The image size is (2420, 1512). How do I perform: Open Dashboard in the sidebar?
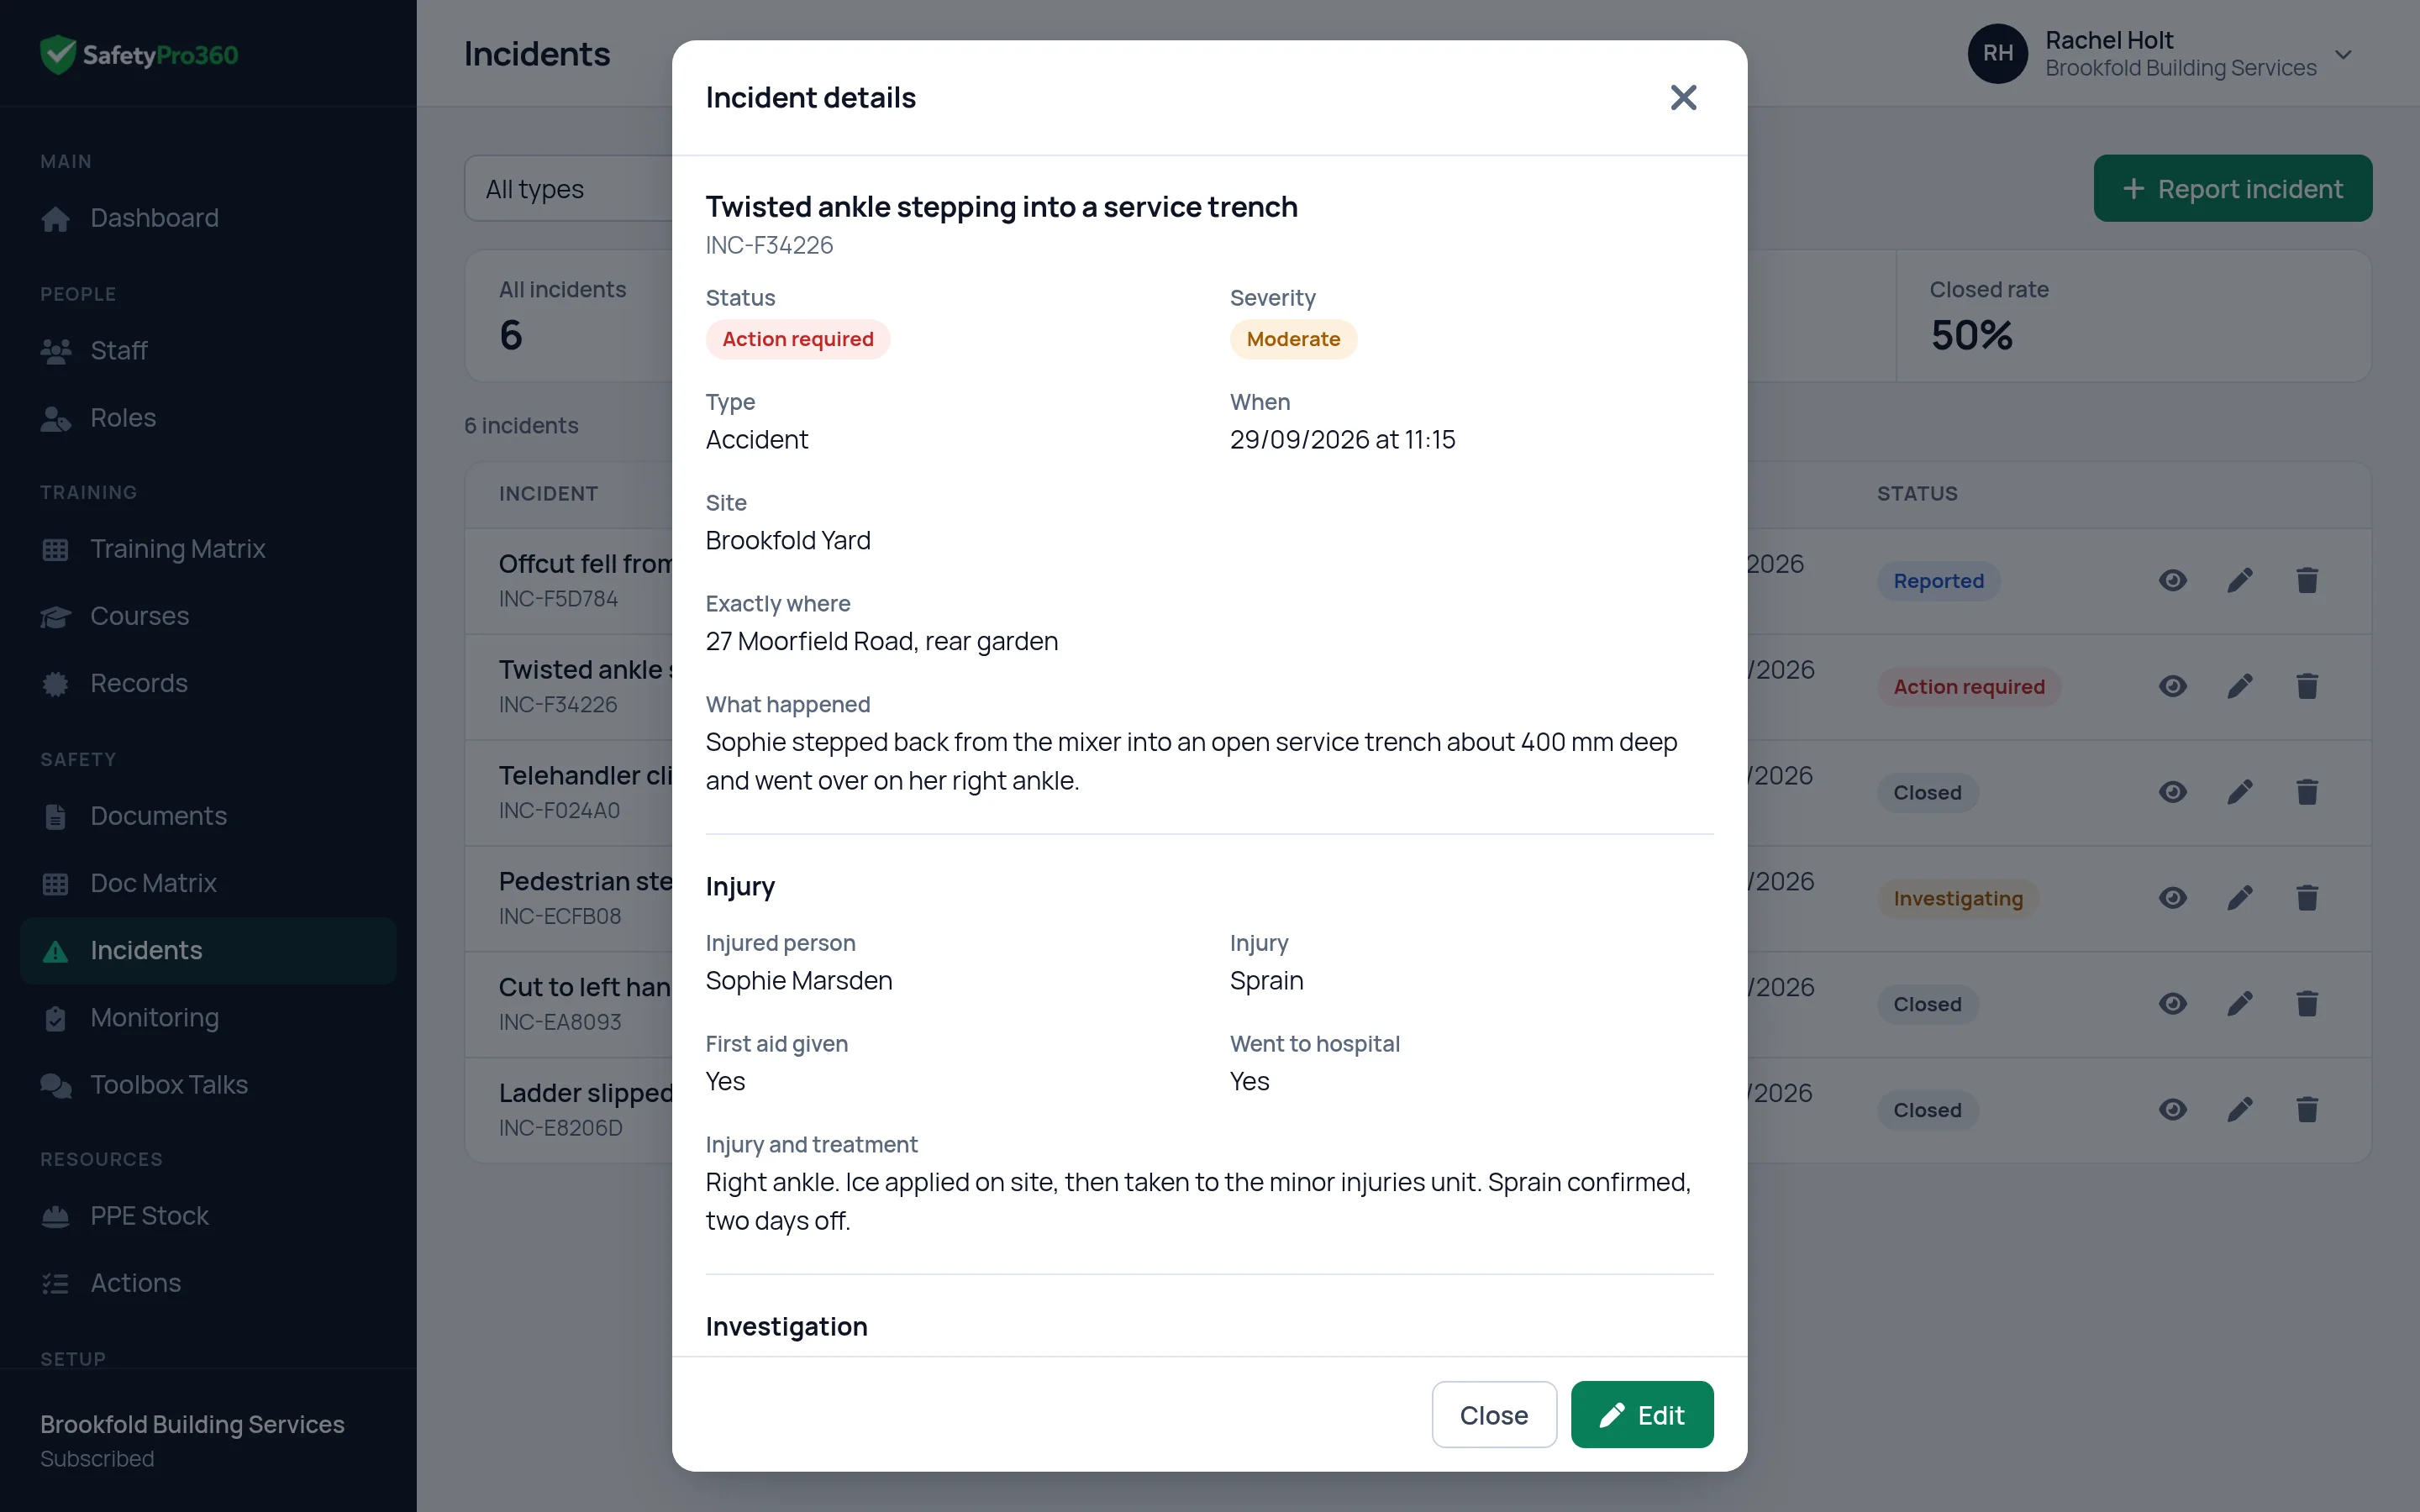point(208,218)
